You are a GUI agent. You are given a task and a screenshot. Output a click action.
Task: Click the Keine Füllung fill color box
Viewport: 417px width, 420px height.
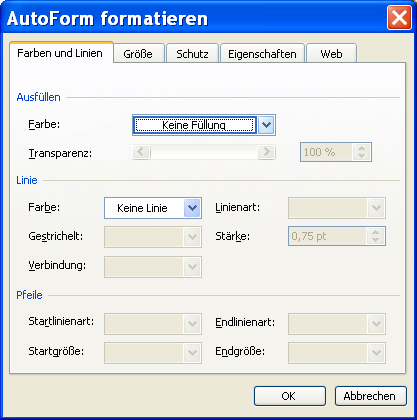(195, 125)
